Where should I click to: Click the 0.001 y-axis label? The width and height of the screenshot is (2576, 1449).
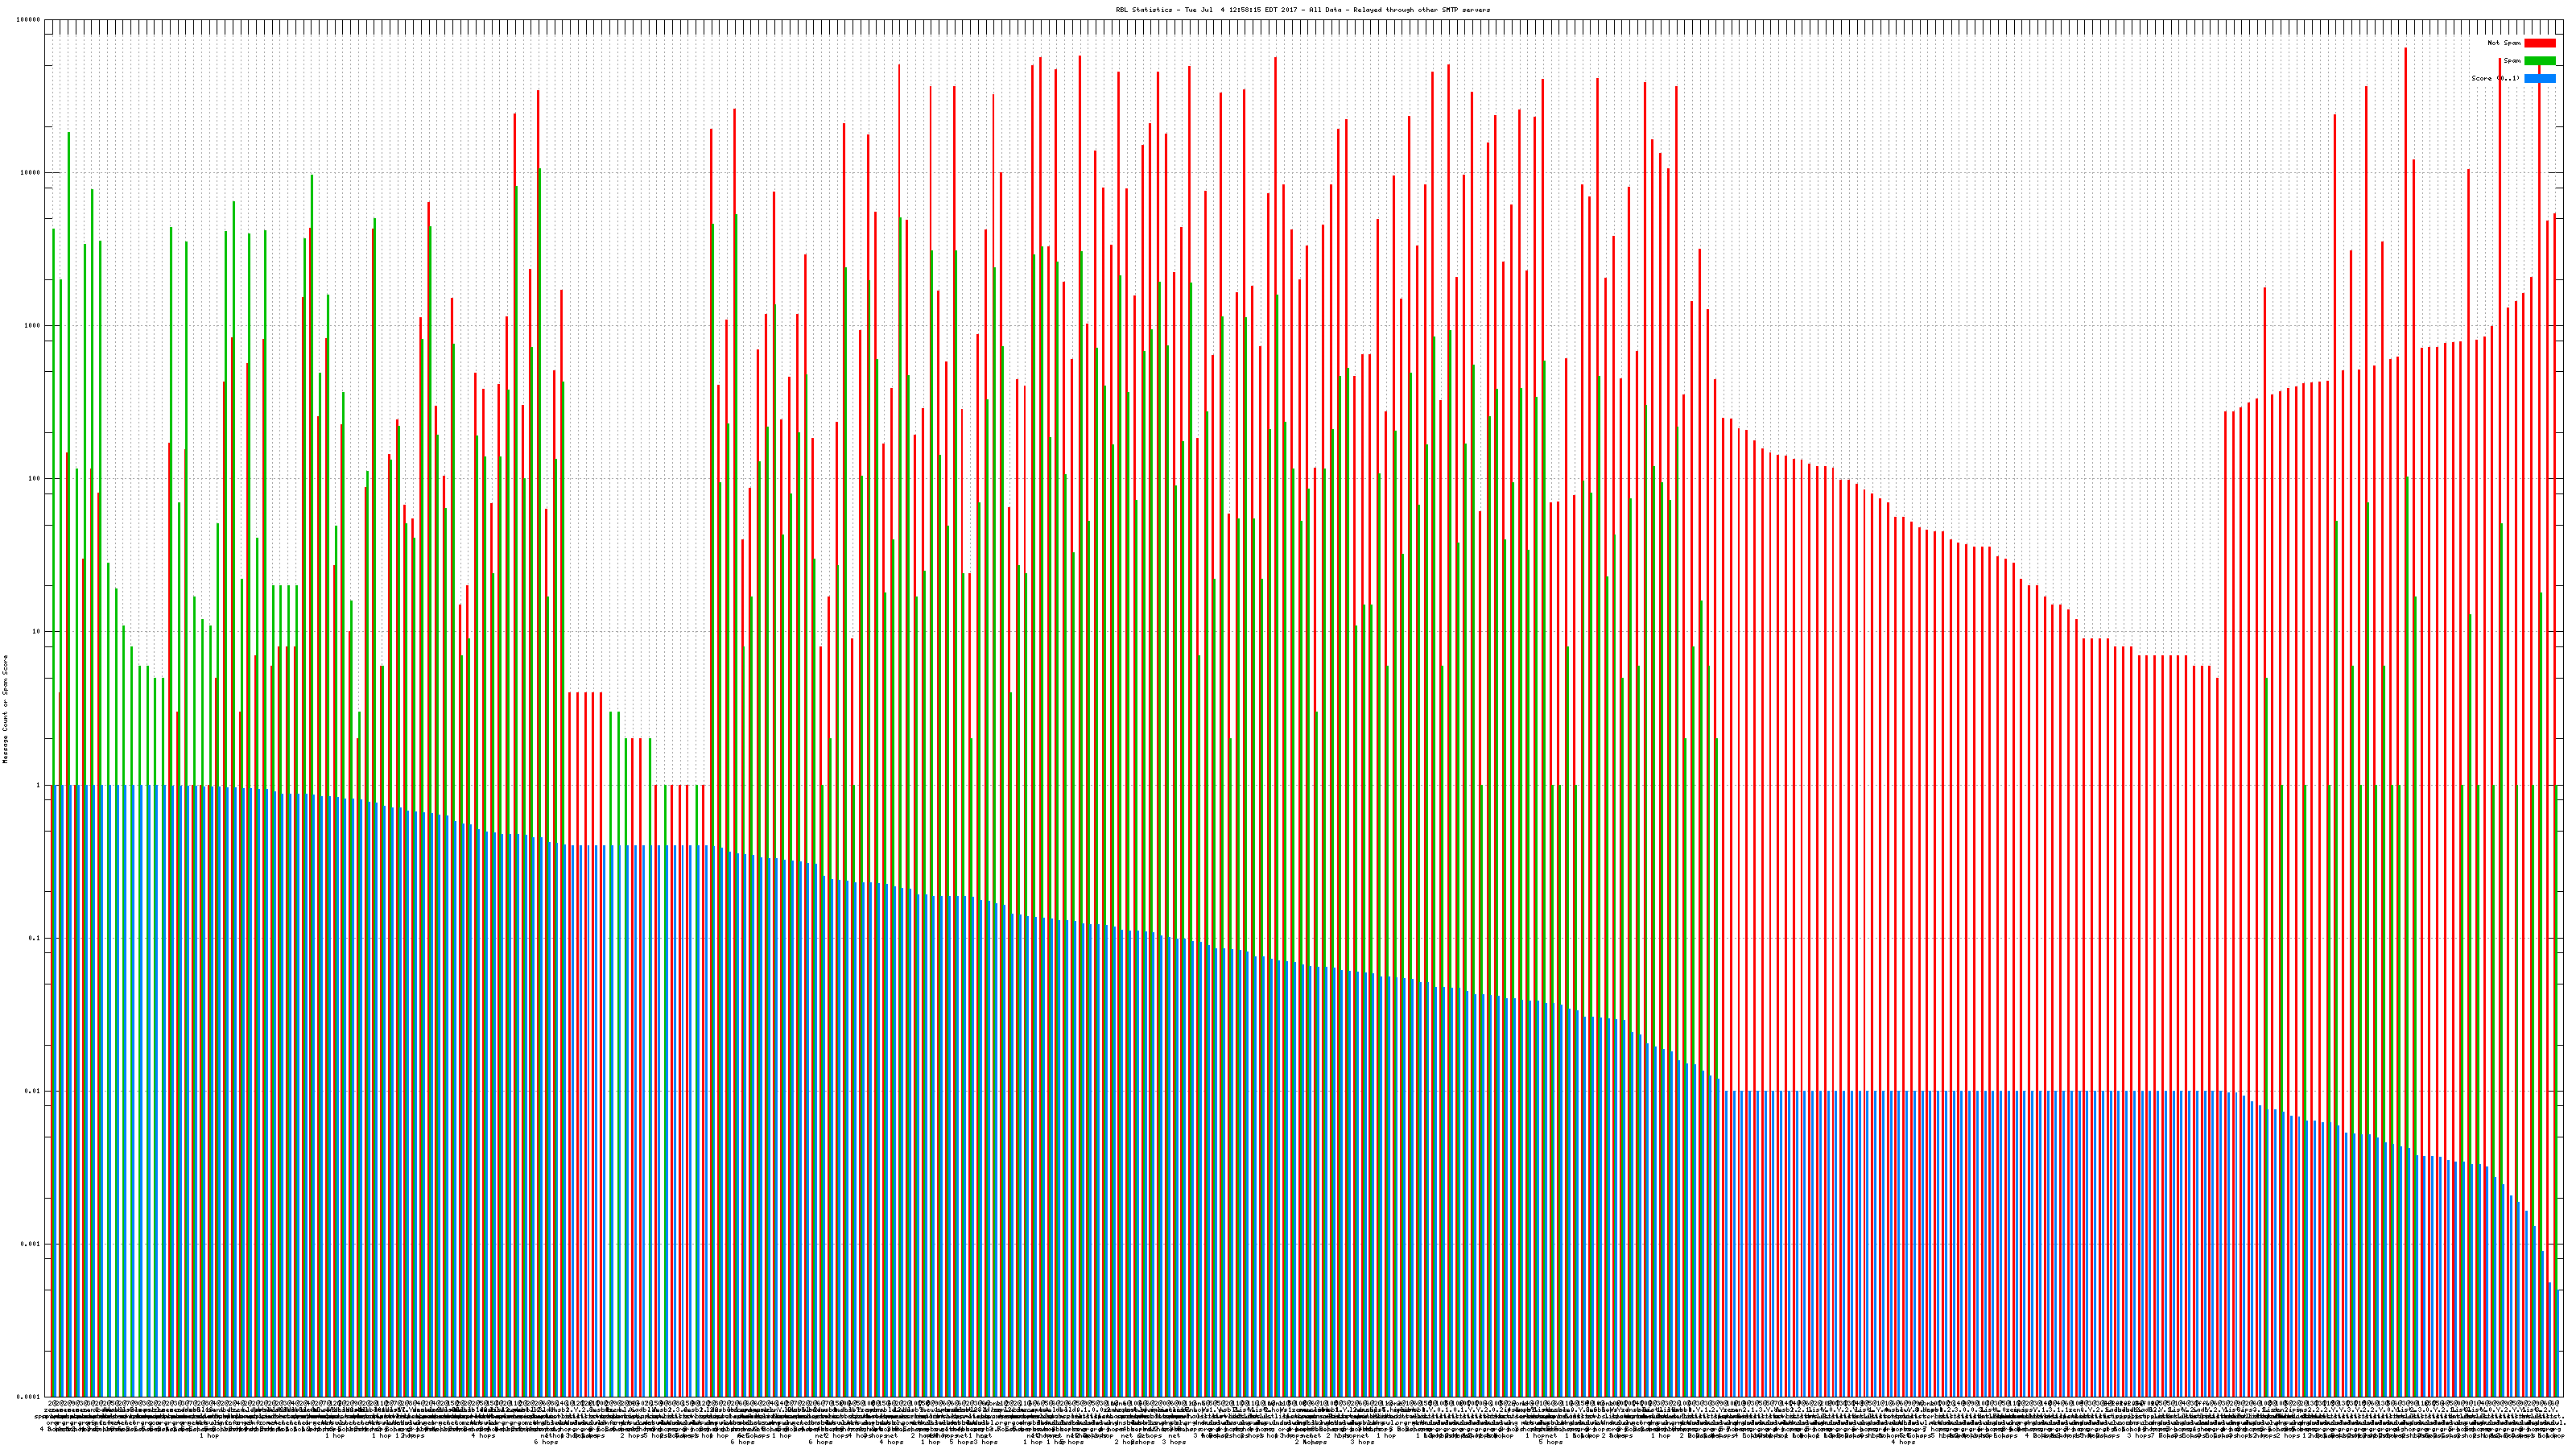click(x=31, y=1244)
